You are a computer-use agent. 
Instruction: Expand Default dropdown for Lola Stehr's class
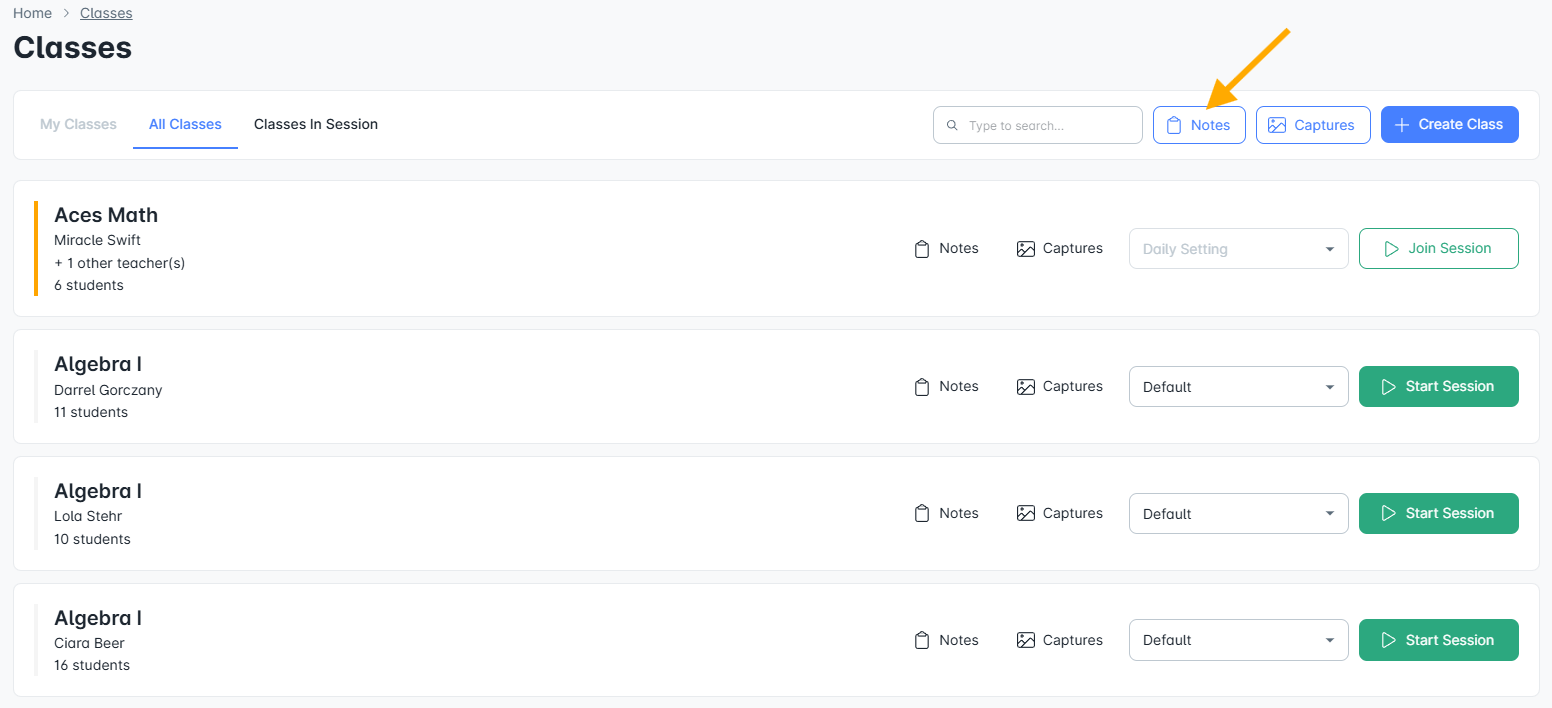pos(1239,514)
